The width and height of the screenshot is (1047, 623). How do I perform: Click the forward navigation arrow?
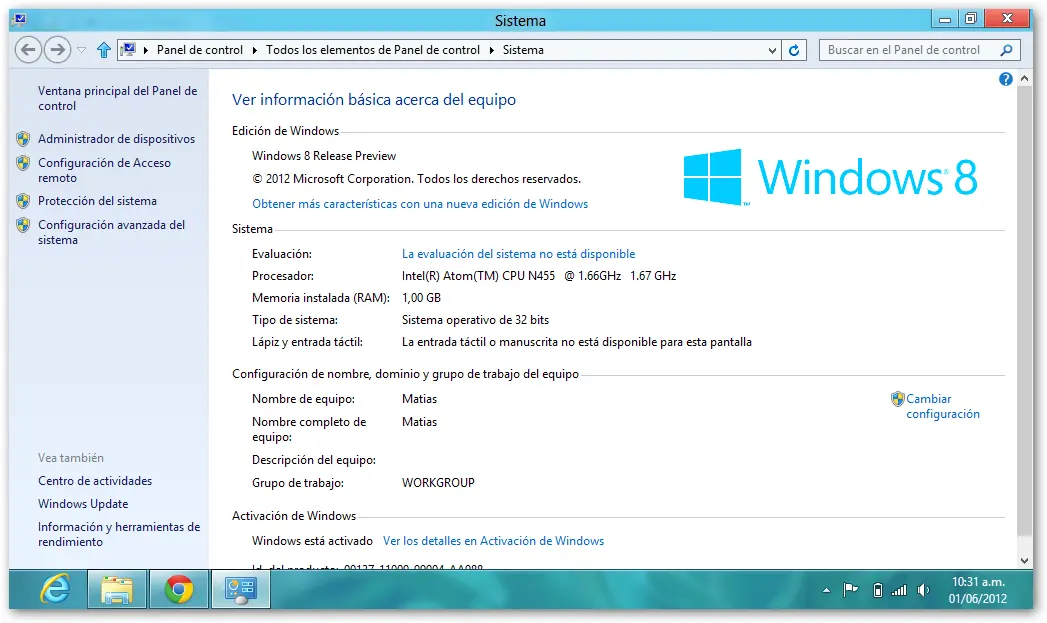point(57,50)
